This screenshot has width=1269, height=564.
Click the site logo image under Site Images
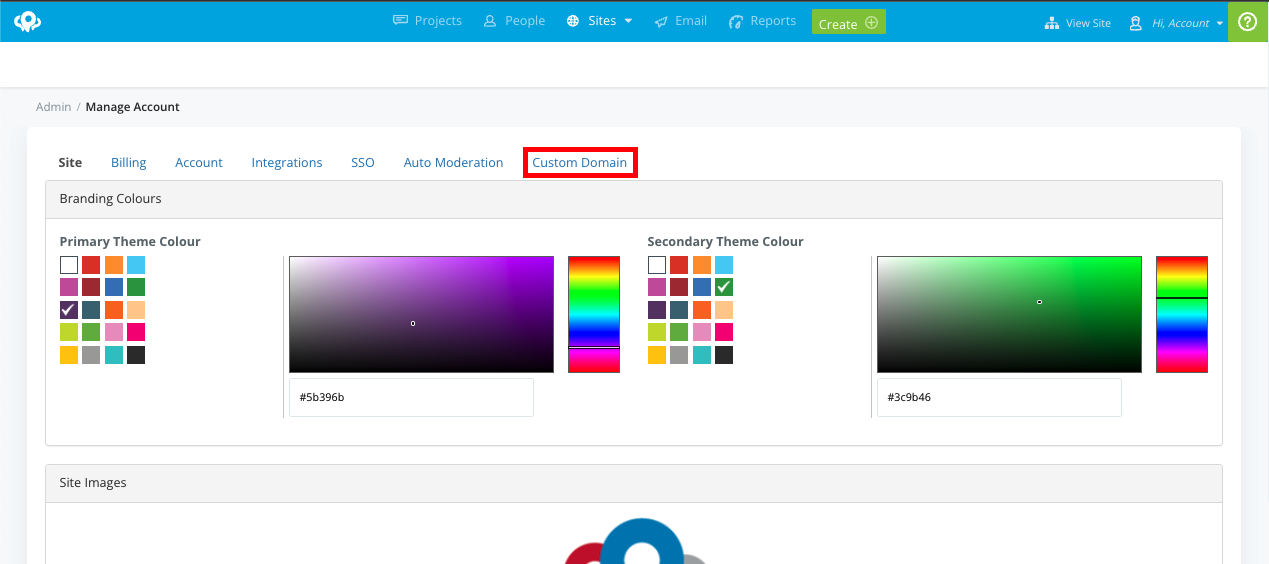pyautogui.click(x=636, y=541)
